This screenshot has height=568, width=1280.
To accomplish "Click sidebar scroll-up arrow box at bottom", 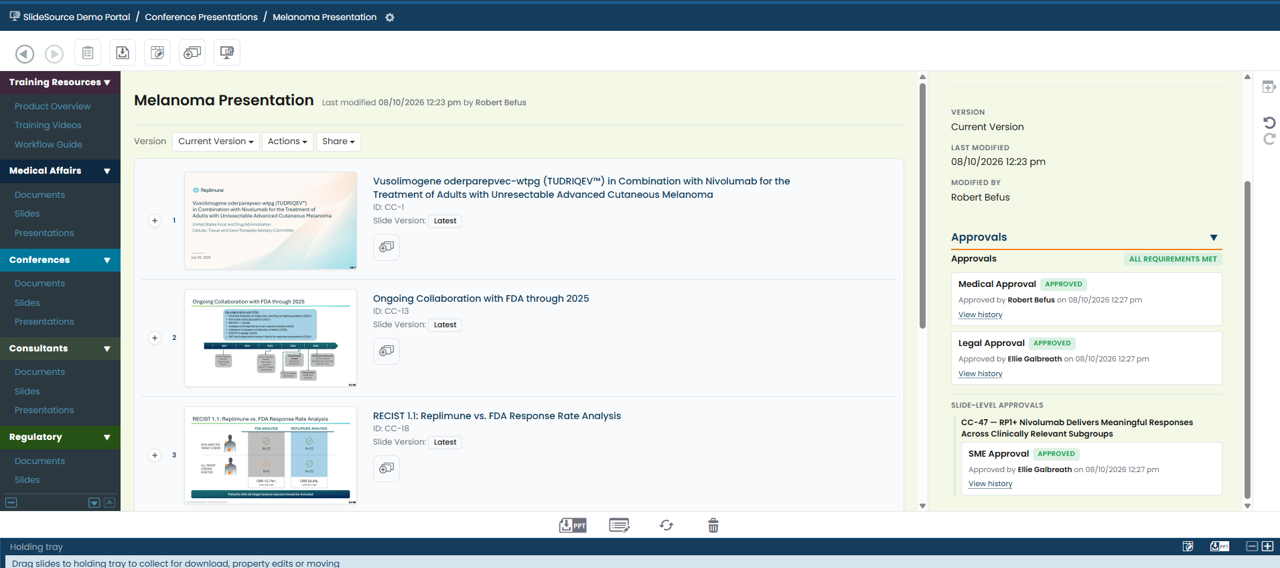I will pos(109,502).
